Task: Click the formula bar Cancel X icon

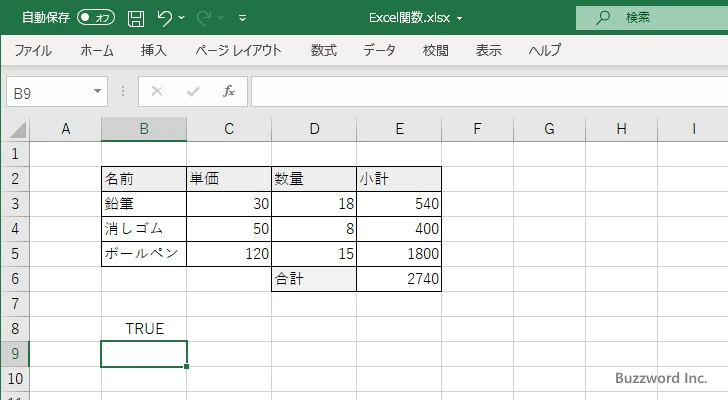Action: pyautogui.click(x=157, y=91)
